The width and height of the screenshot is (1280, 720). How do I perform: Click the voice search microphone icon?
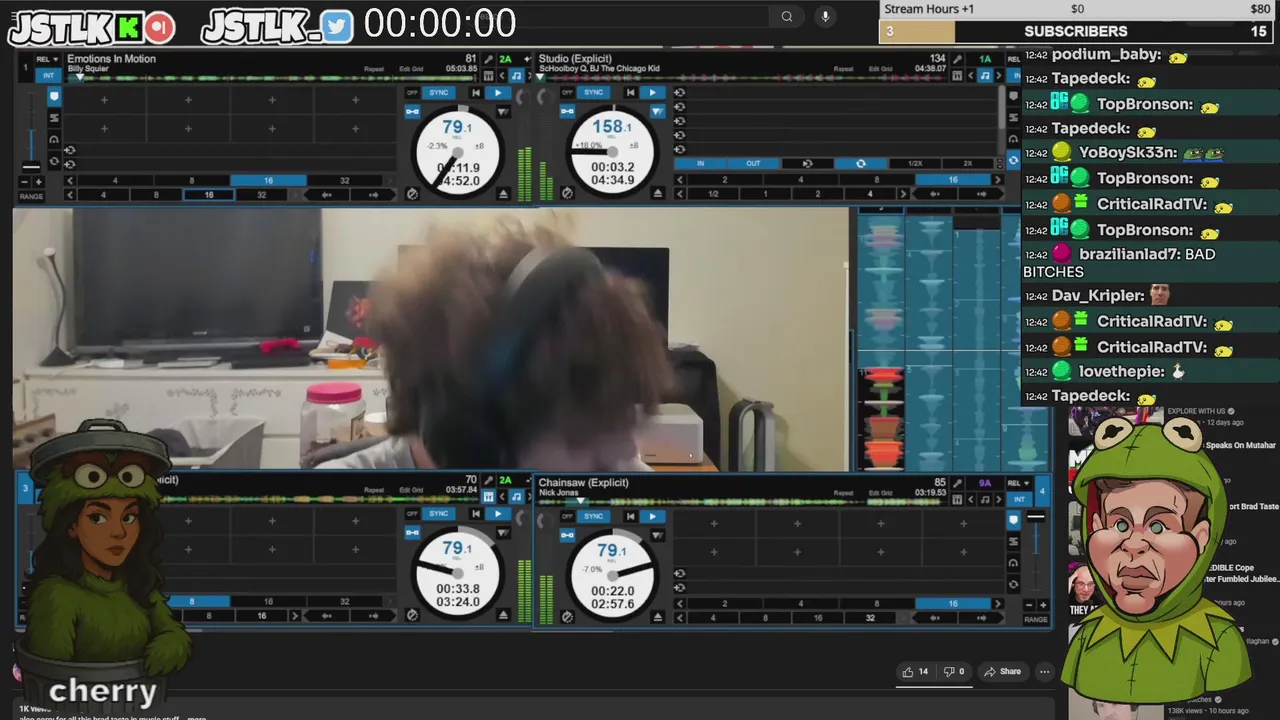point(825,16)
